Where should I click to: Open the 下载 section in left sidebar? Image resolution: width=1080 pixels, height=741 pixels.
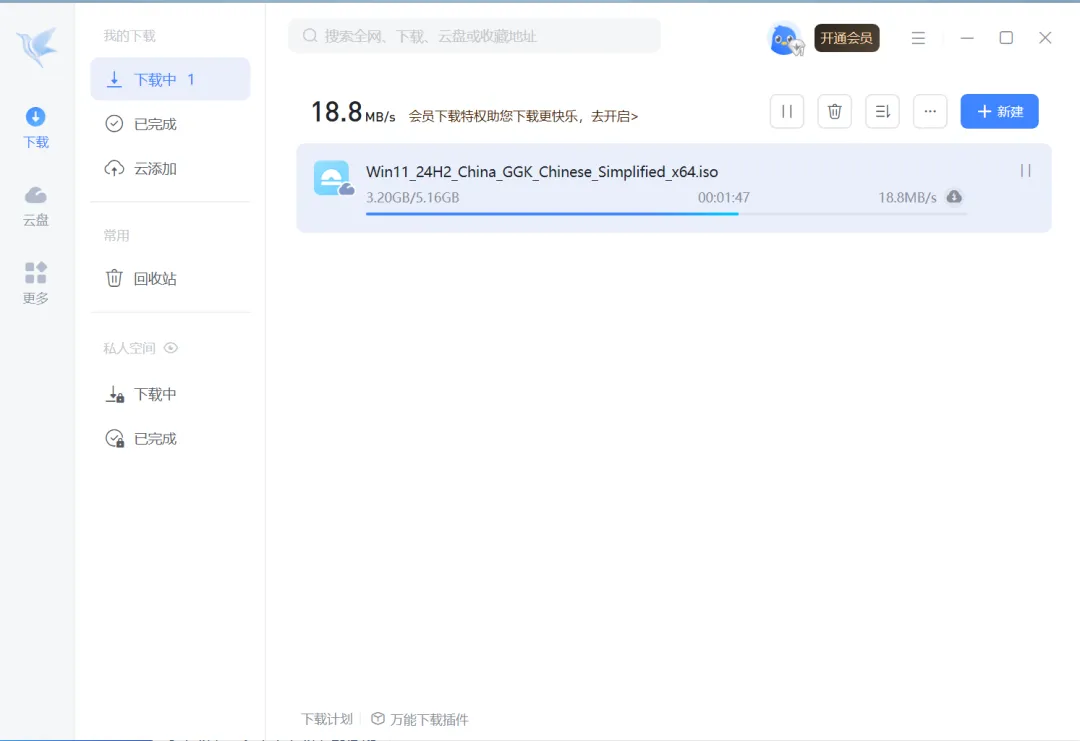(36, 128)
